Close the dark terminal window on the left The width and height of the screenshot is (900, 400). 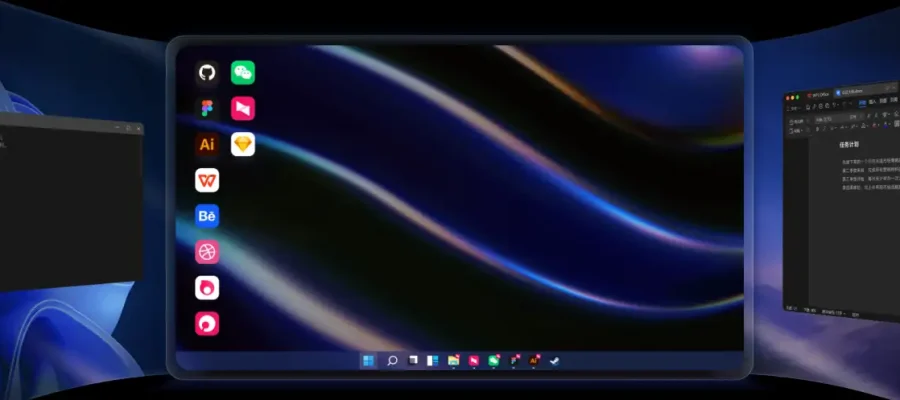[138, 129]
